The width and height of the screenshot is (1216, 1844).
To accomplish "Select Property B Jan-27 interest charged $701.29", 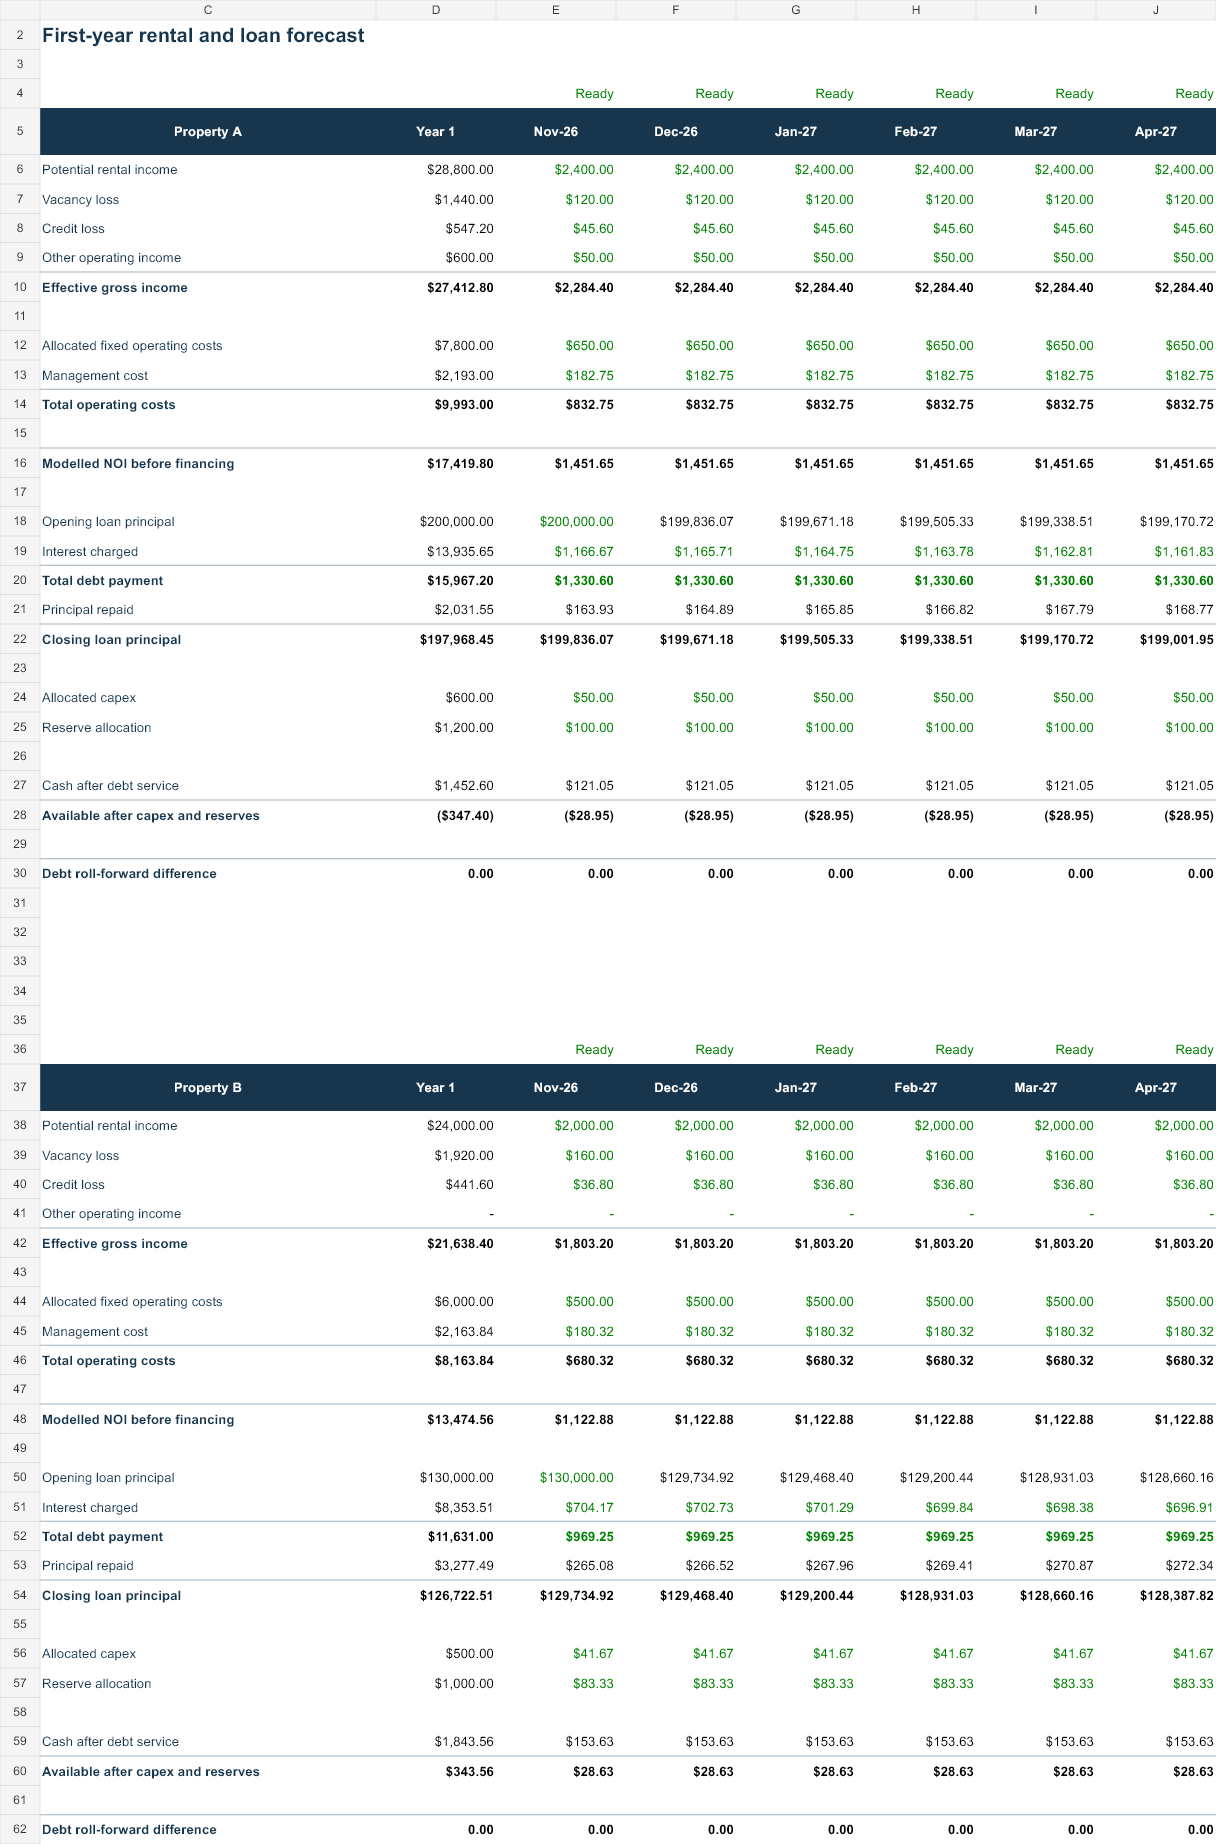I will [x=830, y=1508].
